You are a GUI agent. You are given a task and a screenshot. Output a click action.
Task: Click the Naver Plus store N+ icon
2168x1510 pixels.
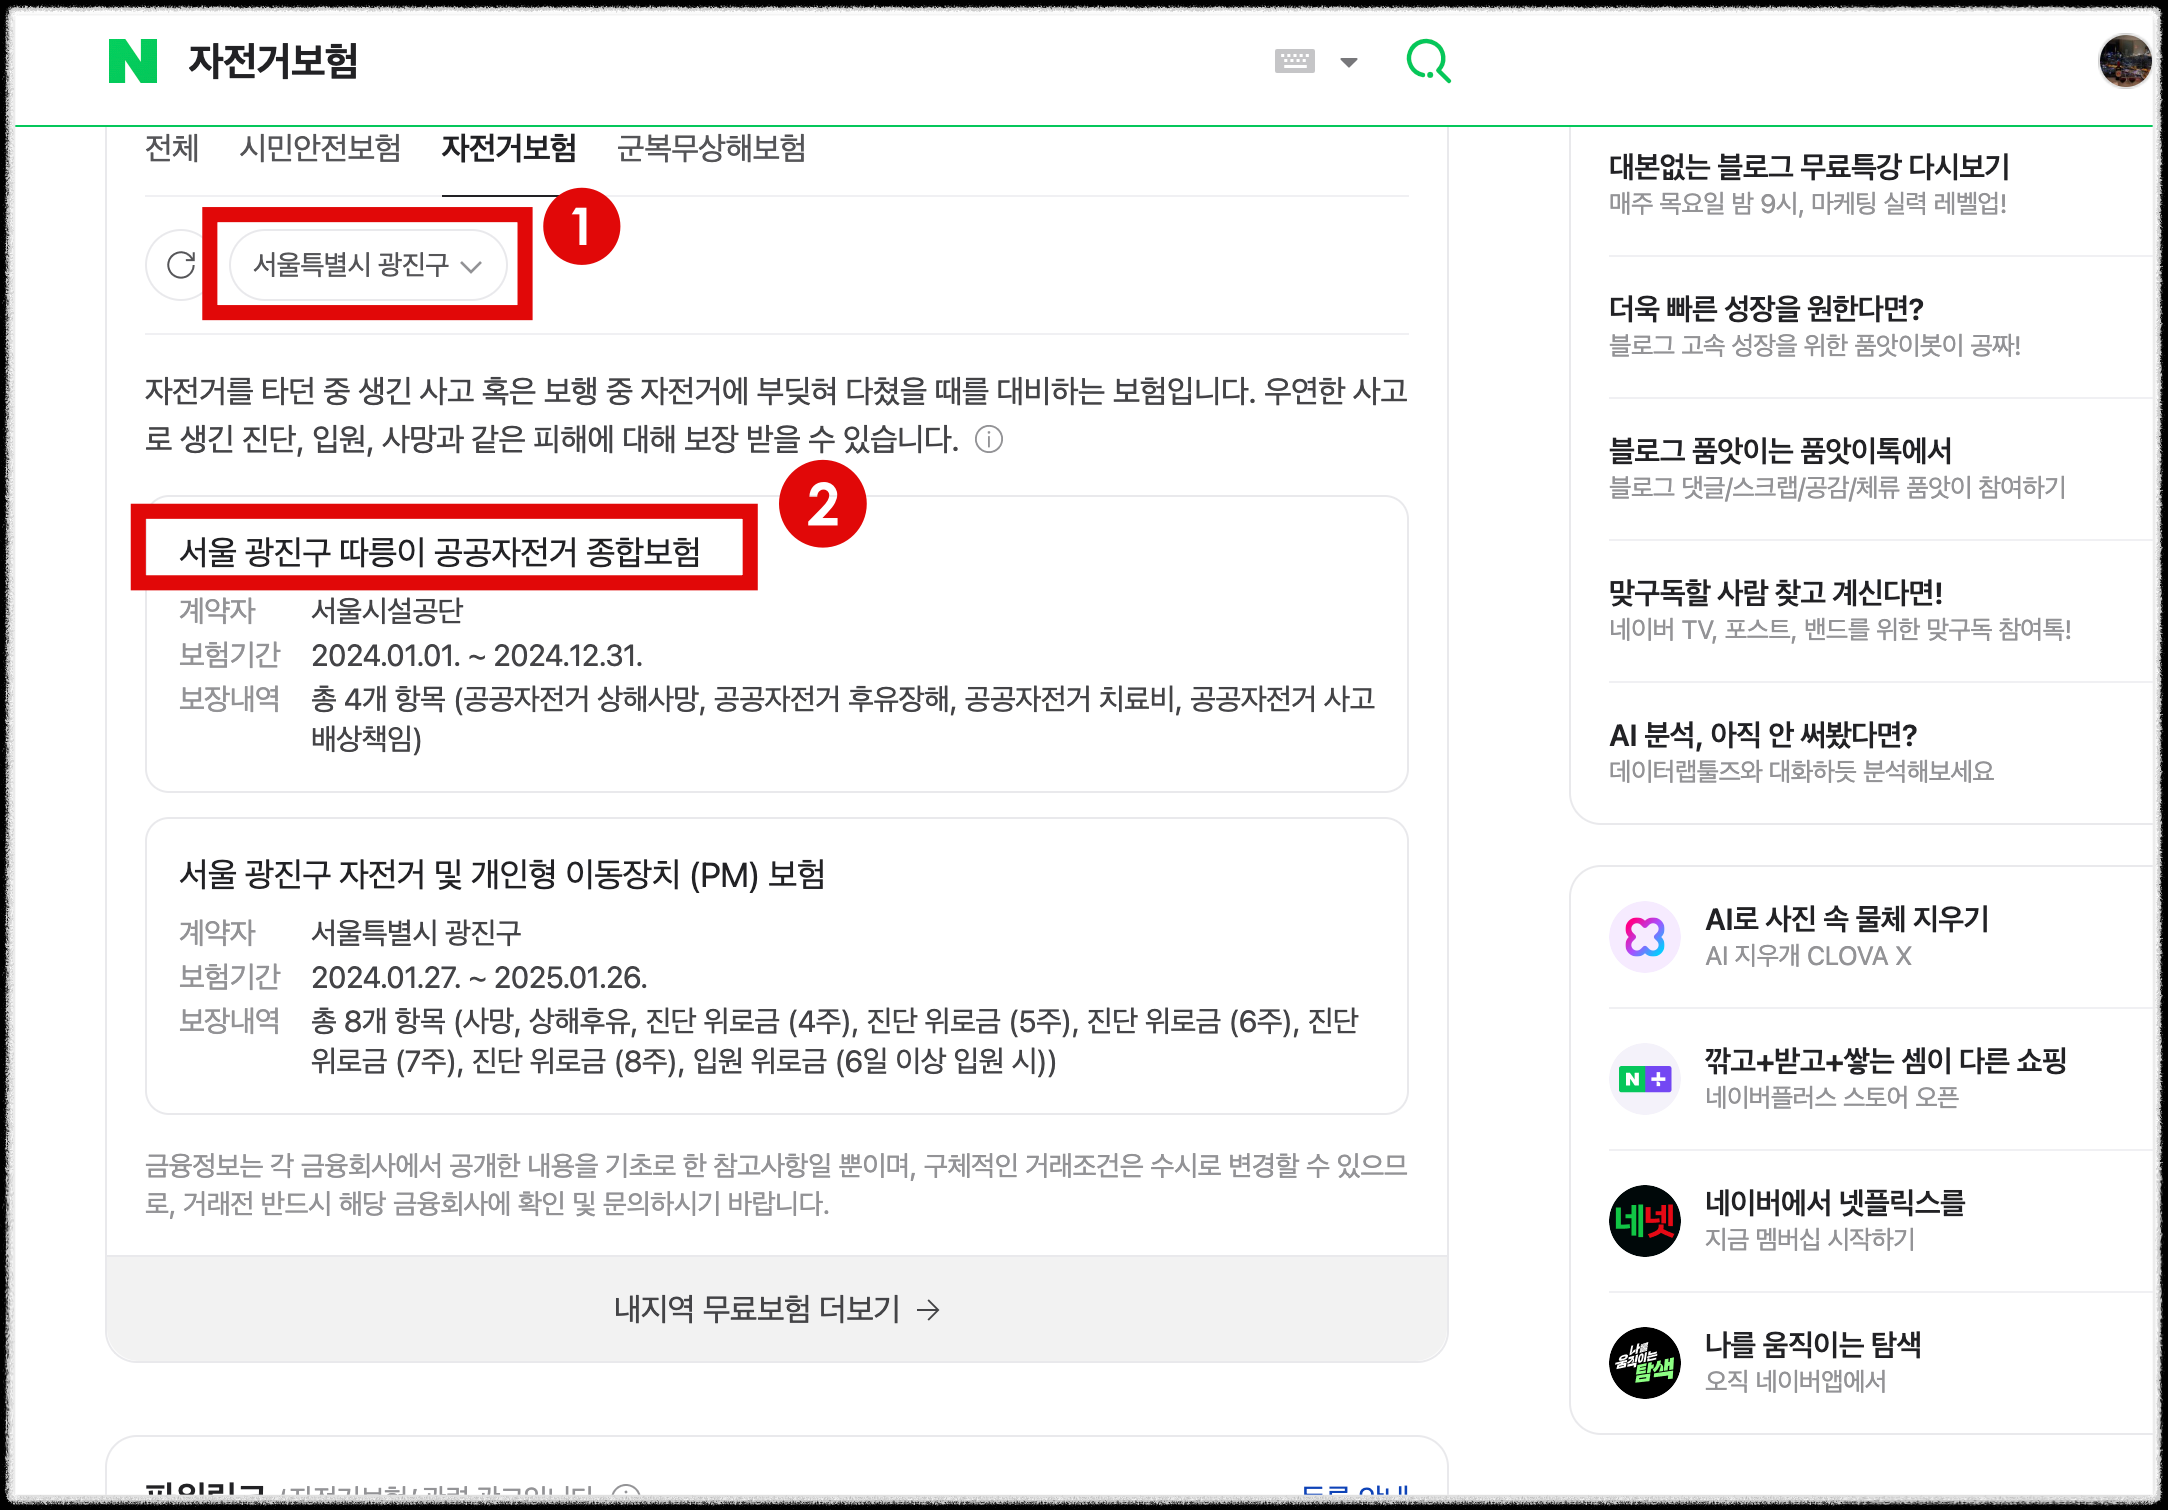click(x=1645, y=1079)
